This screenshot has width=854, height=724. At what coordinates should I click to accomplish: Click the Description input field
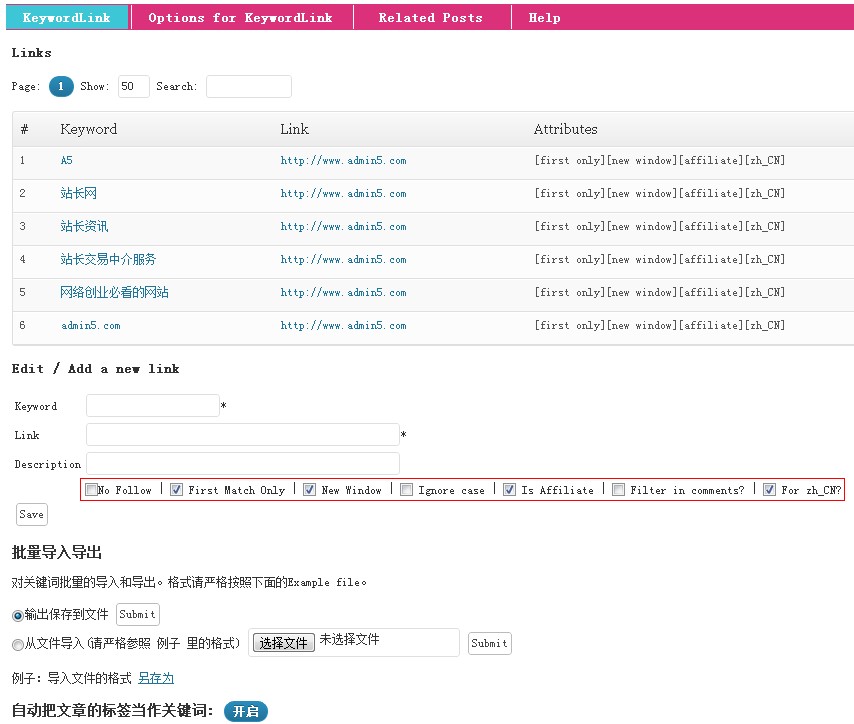(242, 464)
